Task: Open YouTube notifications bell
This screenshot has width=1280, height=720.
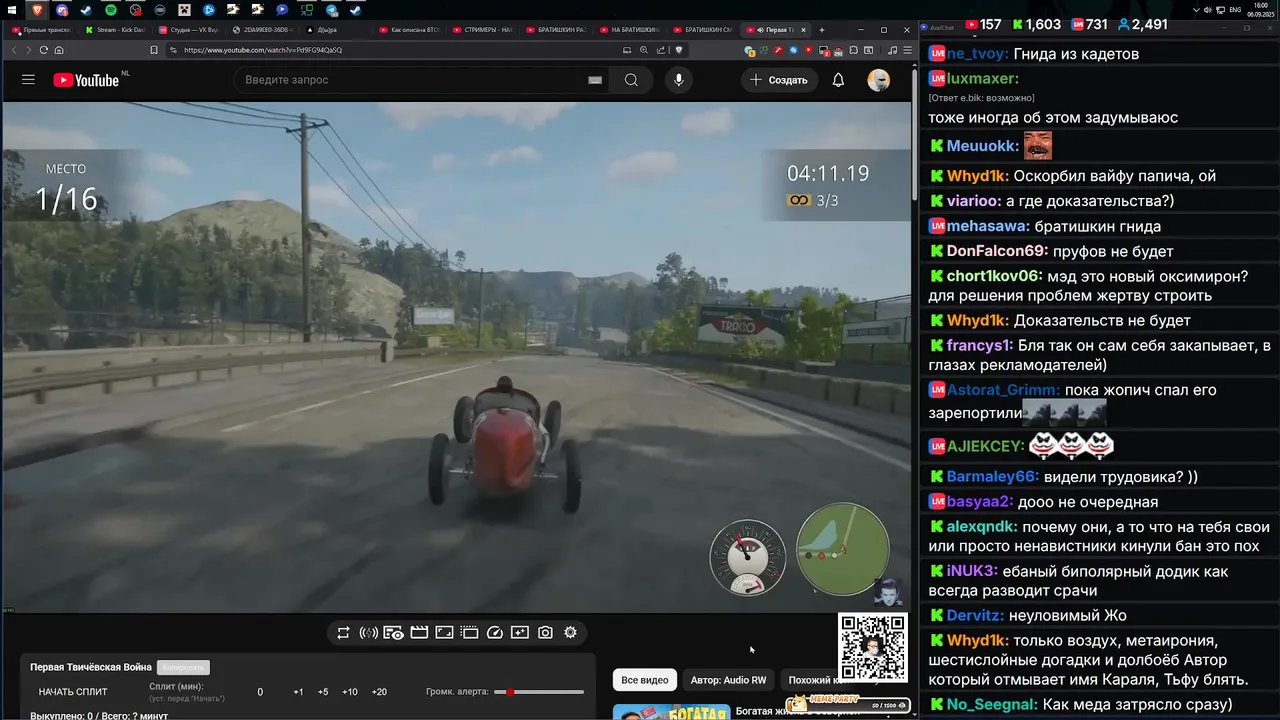Action: [x=838, y=80]
